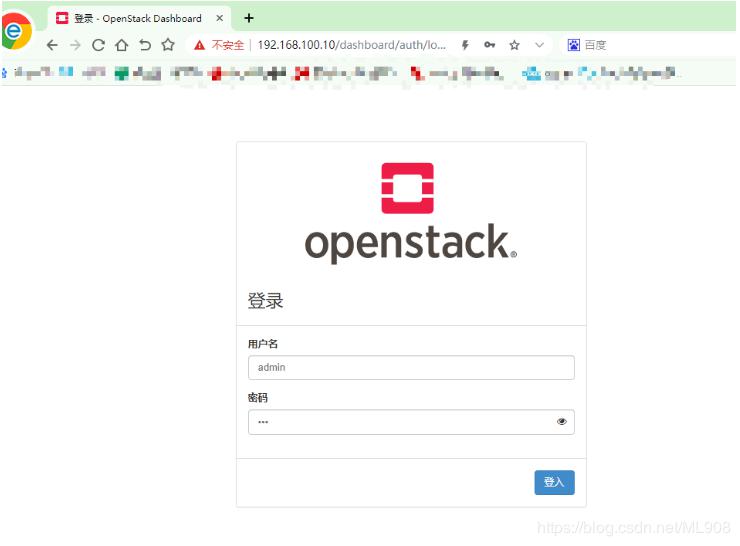This screenshot has width=740, height=546.
Task: Click the undo/restore closed page icon
Action: click(x=145, y=45)
